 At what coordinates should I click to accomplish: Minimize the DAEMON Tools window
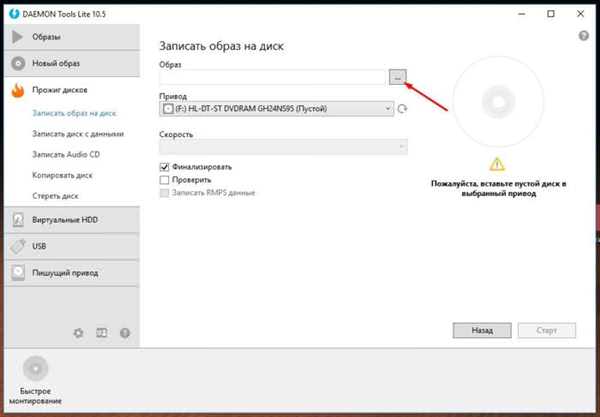click(x=522, y=14)
